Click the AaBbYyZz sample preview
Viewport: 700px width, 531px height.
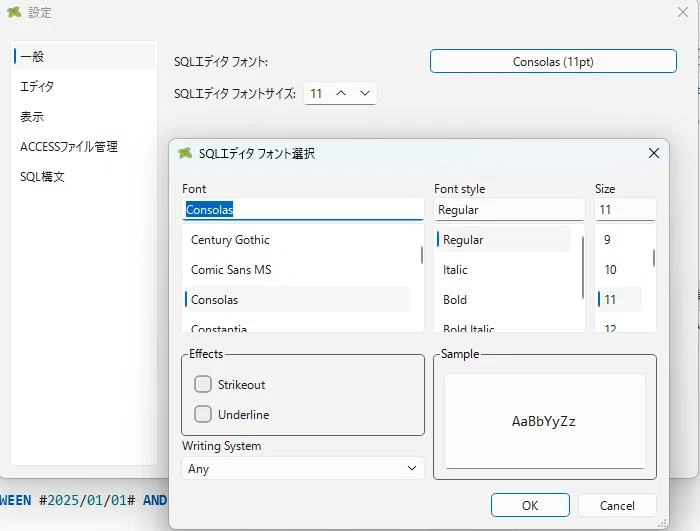(x=543, y=421)
